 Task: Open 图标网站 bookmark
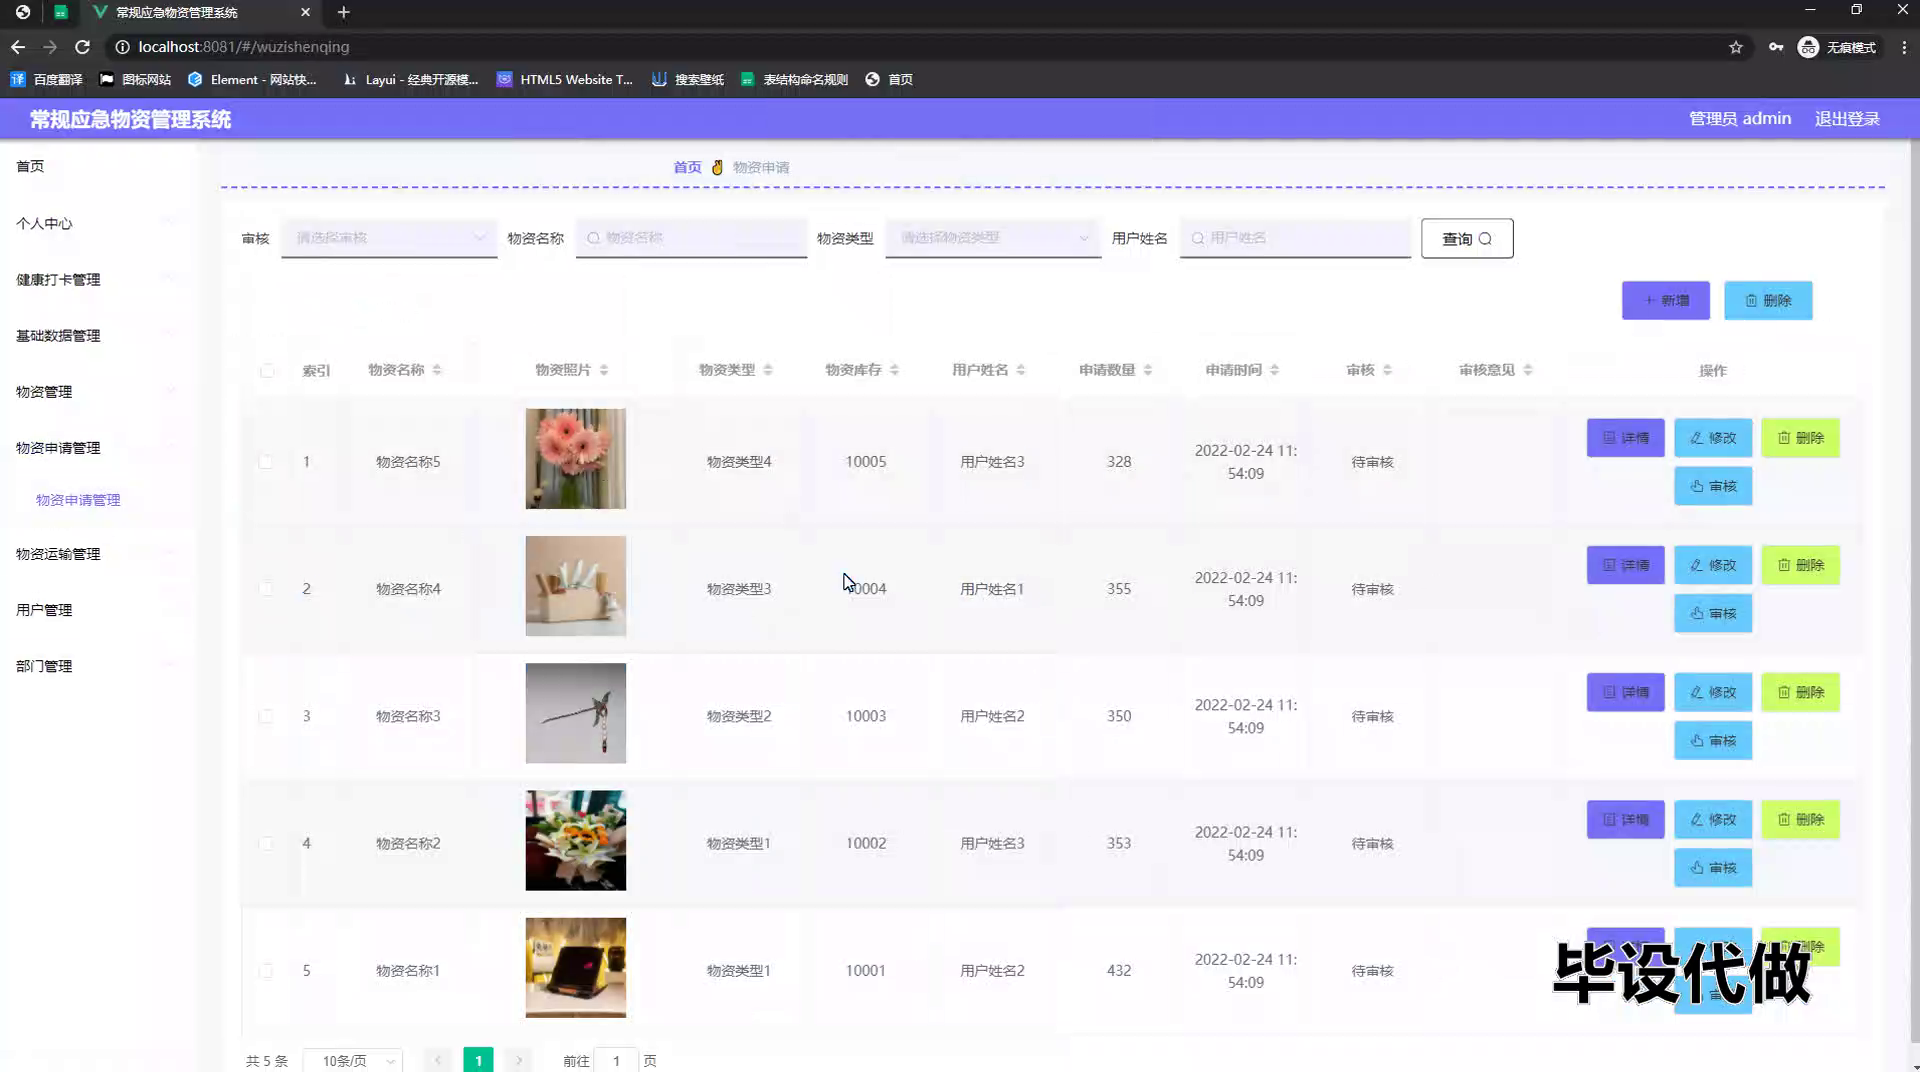tap(135, 79)
